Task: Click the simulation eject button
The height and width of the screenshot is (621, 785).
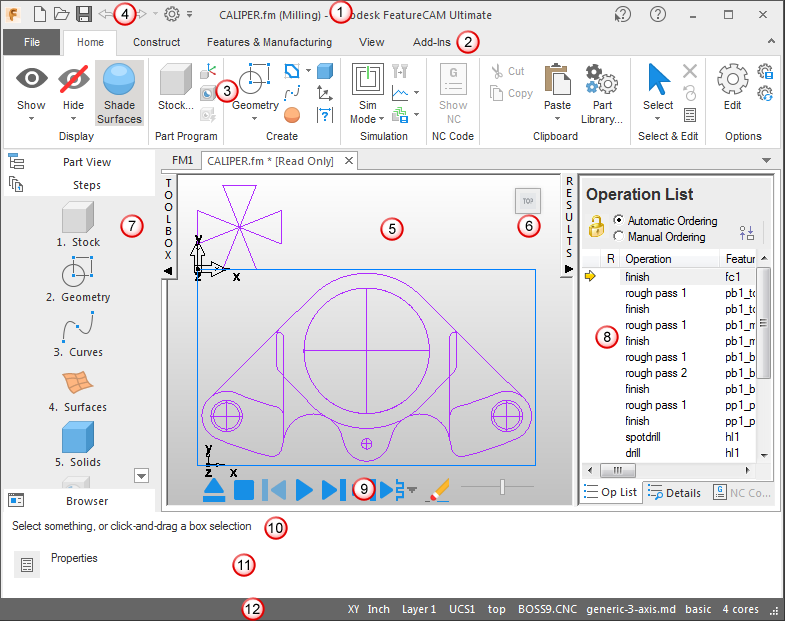Action: click(x=214, y=490)
